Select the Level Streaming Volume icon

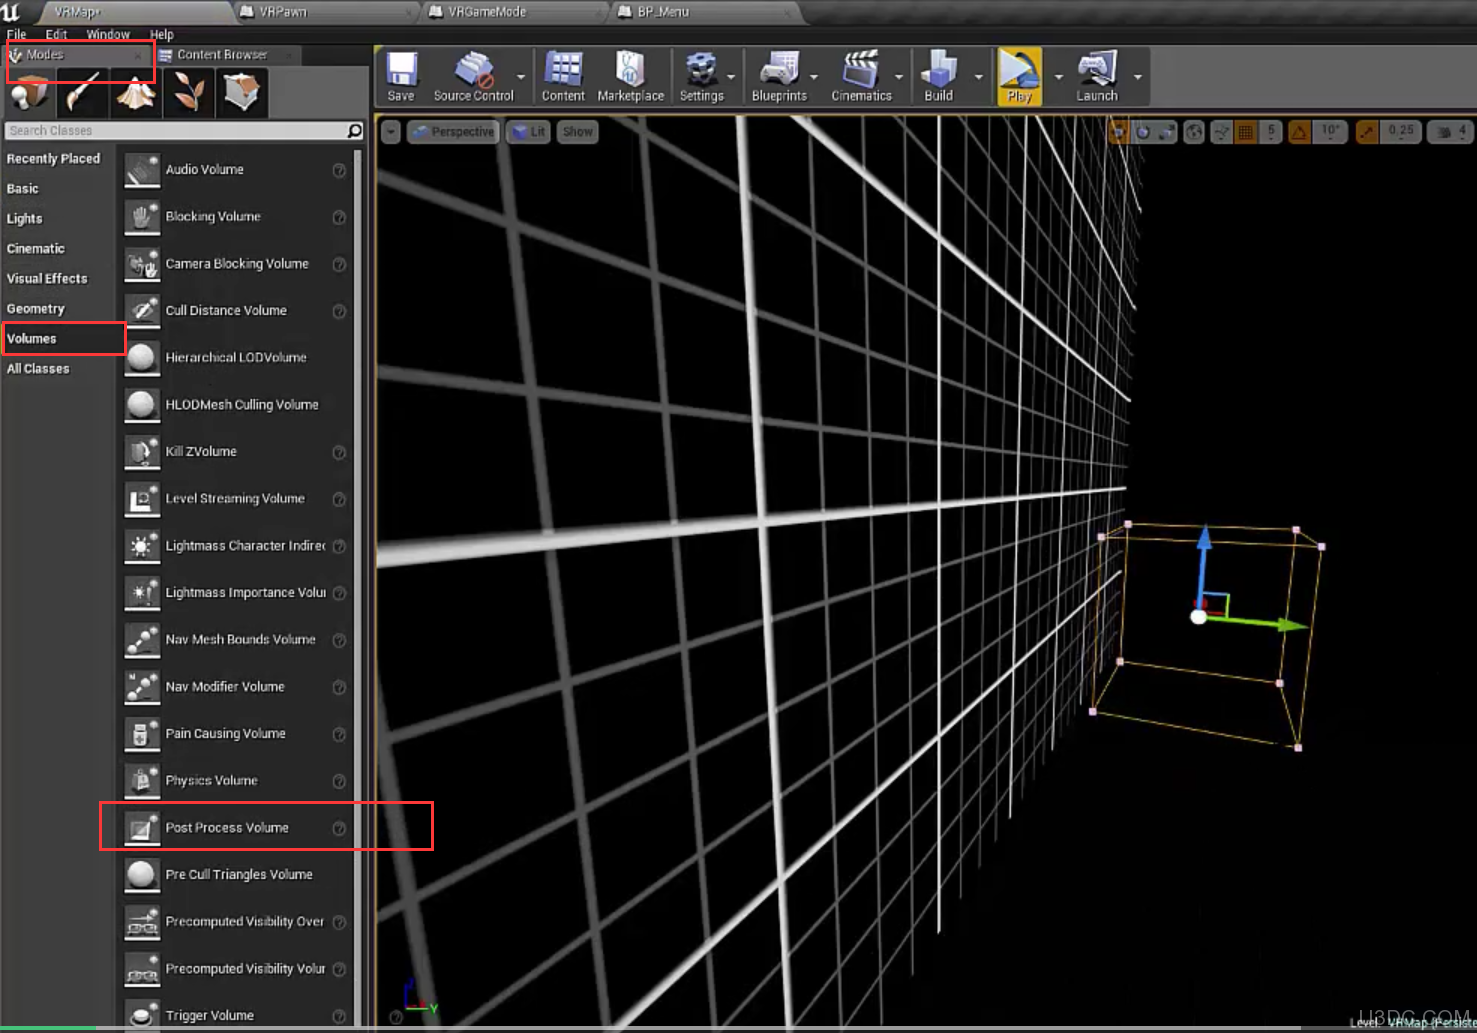point(142,499)
